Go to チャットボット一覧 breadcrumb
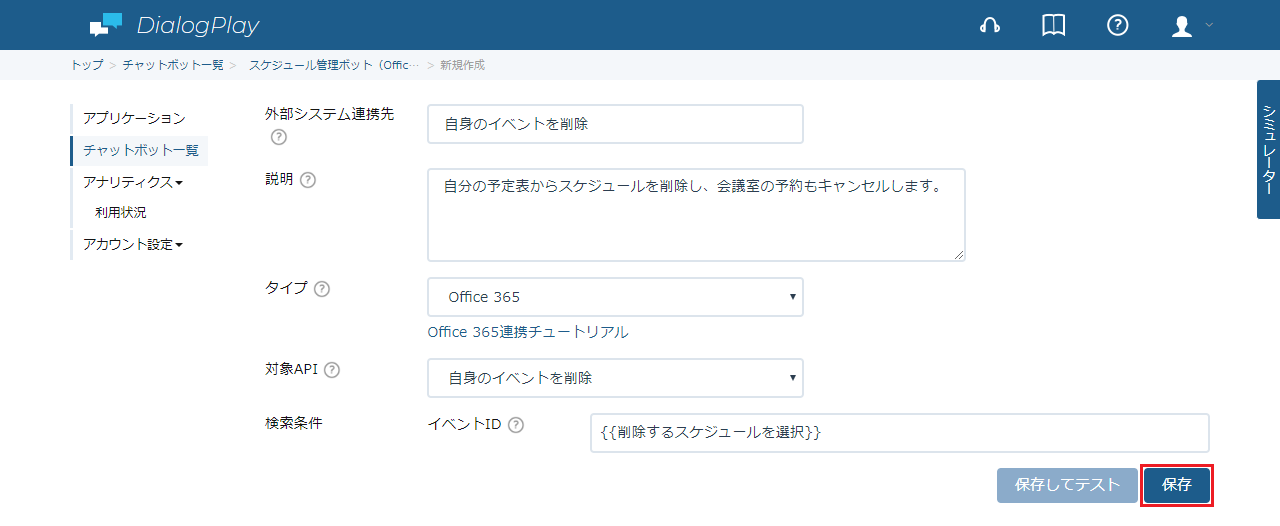1280x526 pixels. (x=173, y=65)
